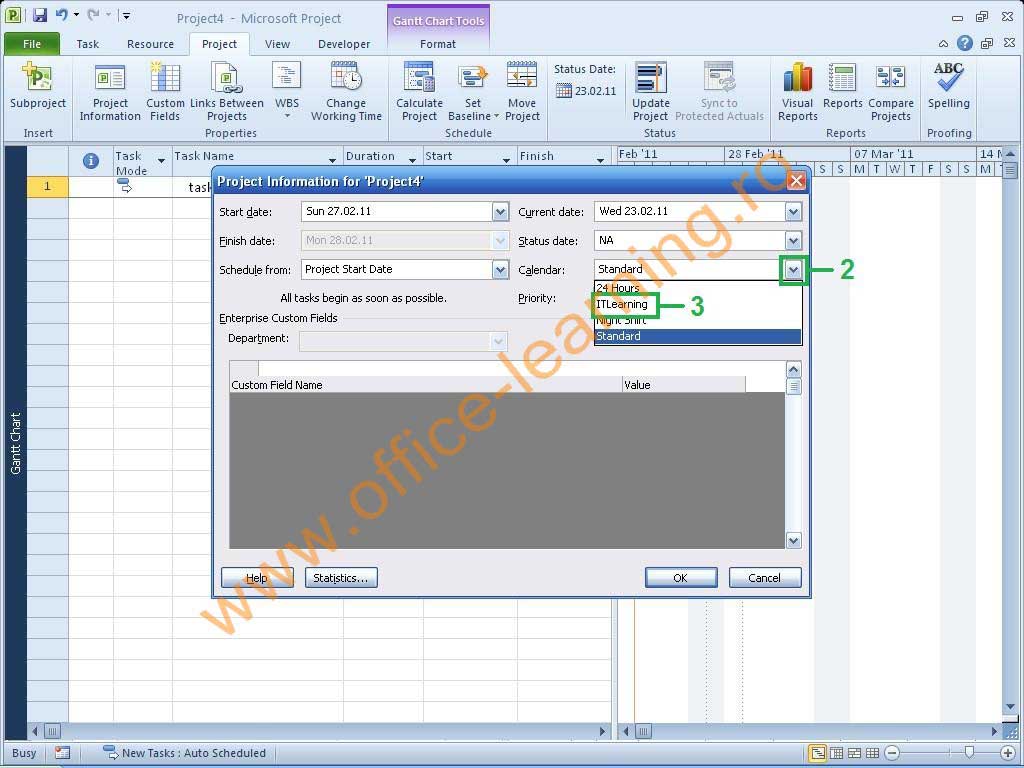Click custom fields scroll up arrow

tap(793, 370)
